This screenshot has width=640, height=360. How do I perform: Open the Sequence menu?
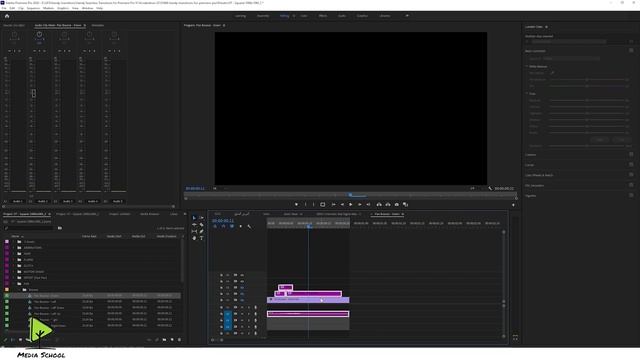pos(33,8)
